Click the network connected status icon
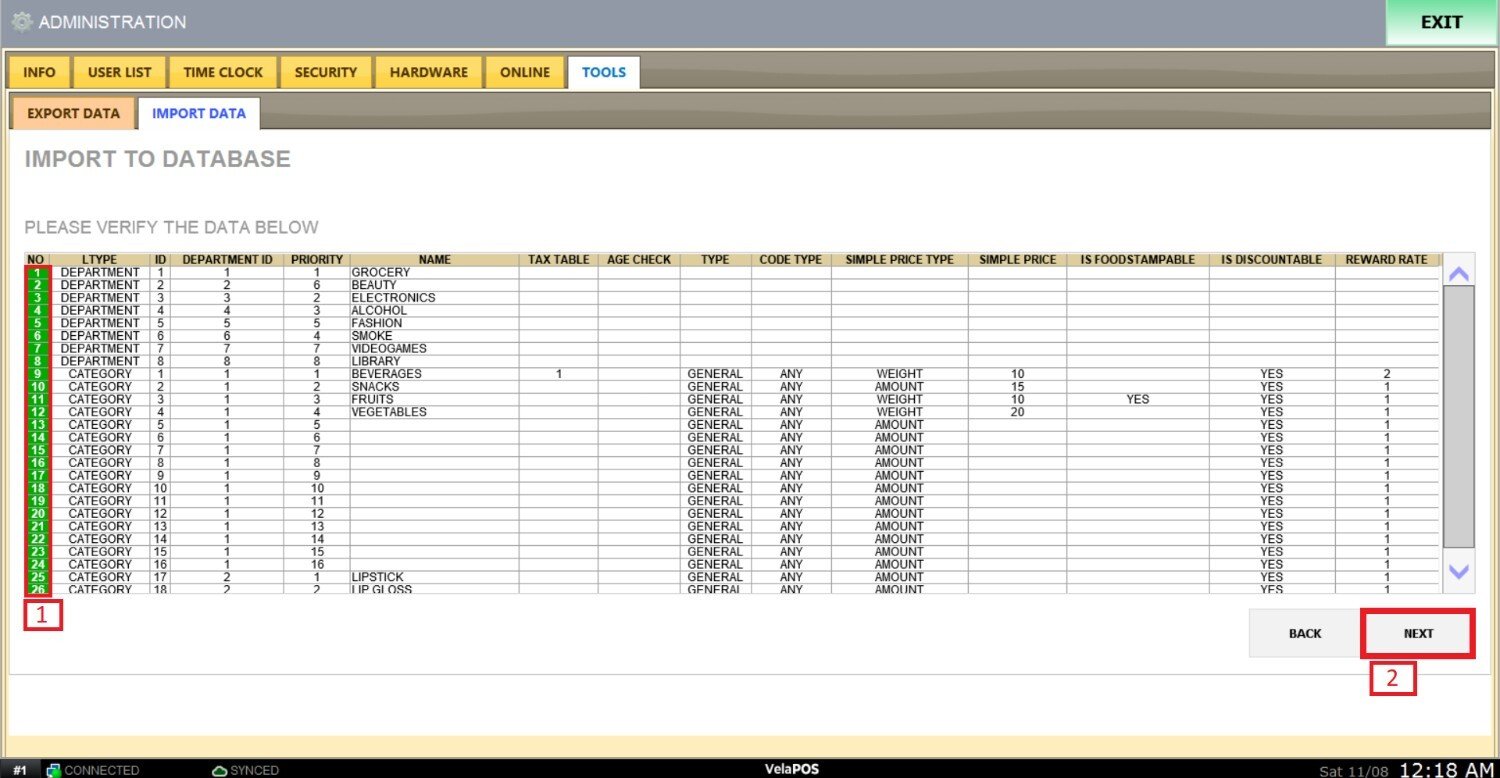1500x778 pixels. point(54,770)
